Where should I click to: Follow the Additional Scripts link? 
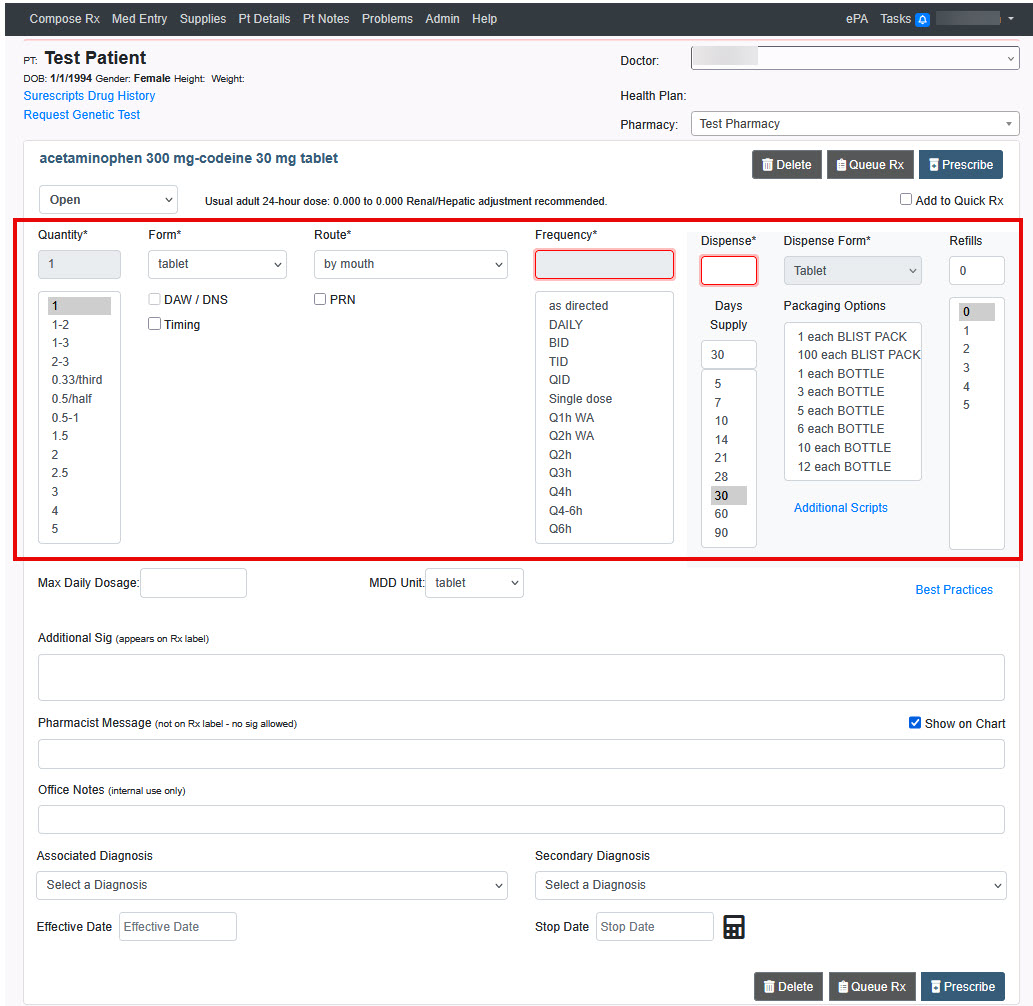(x=840, y=508)
